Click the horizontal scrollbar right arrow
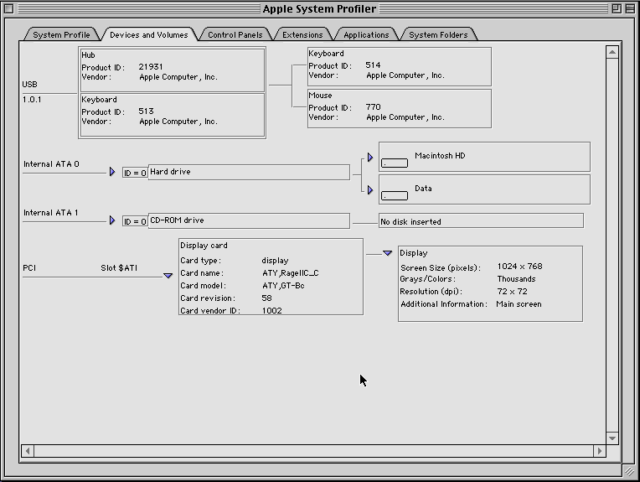Viewport: 640px width, 482px height. [599, 451]
